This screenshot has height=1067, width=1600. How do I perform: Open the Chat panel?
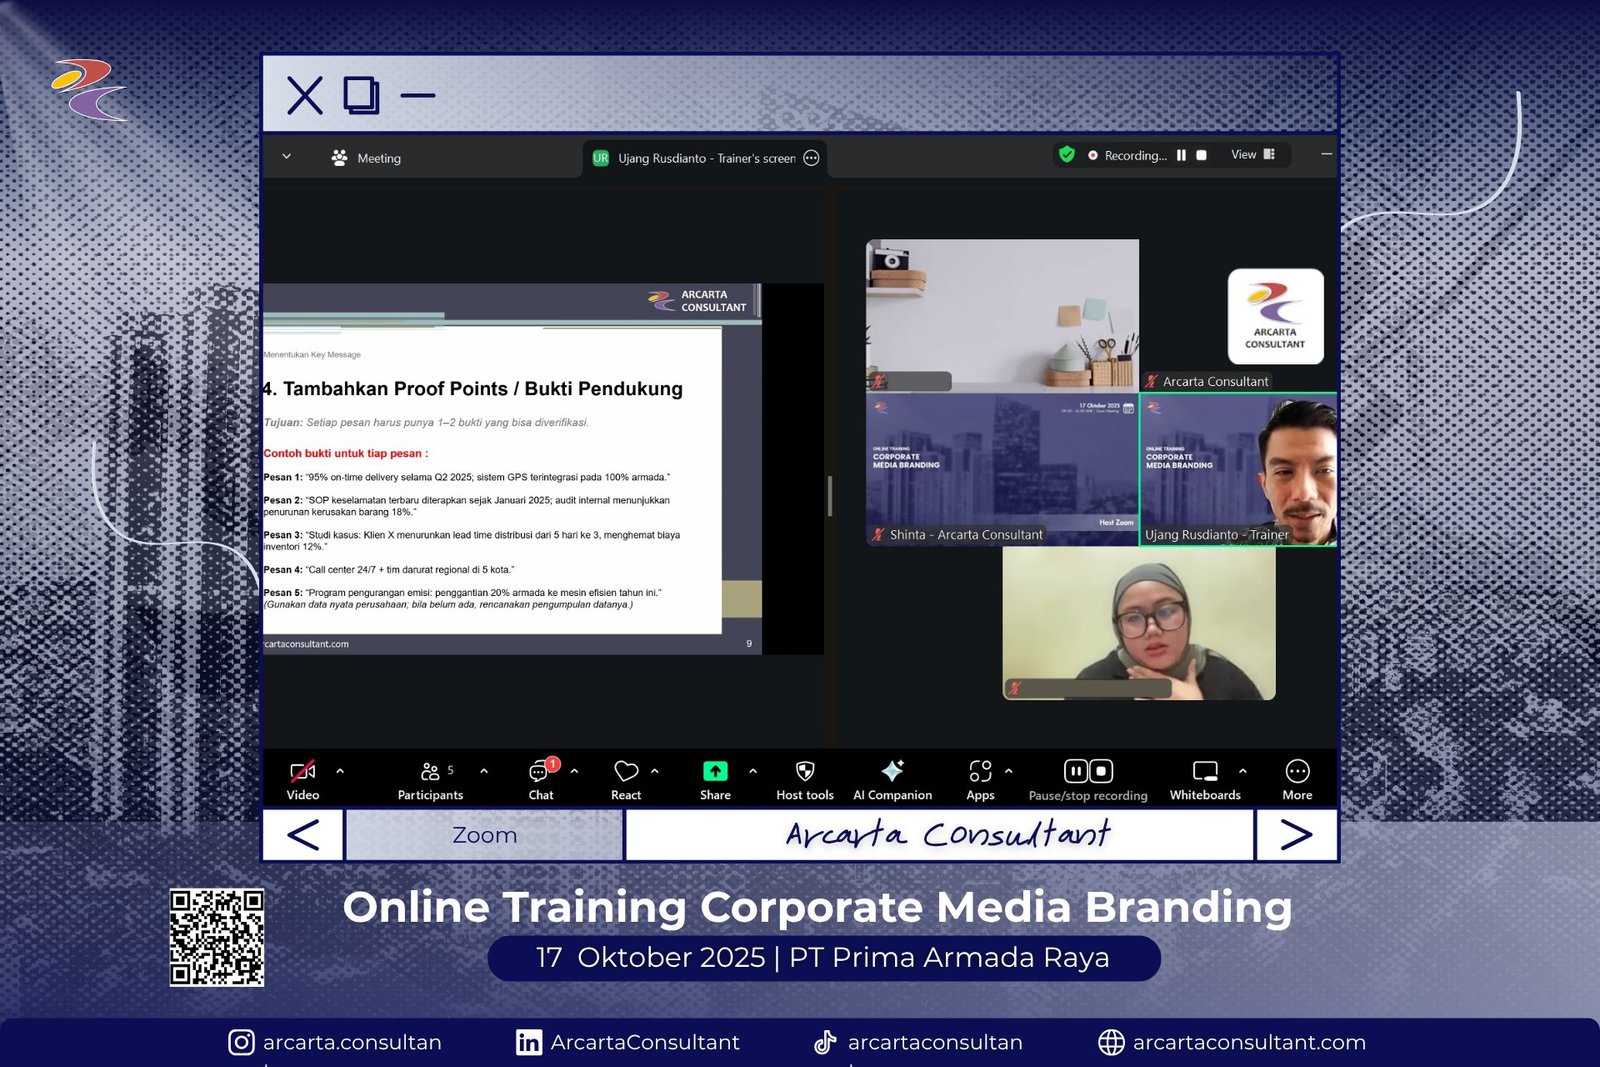(541, 780)
